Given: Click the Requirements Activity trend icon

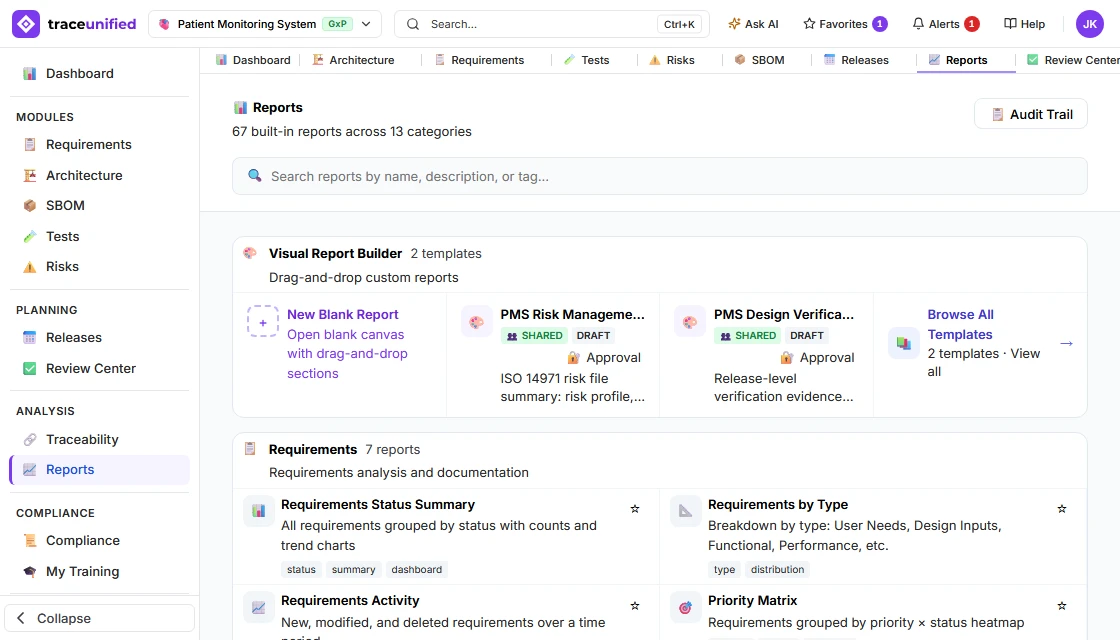Looking at the screenshot, I should coord(259,607).
